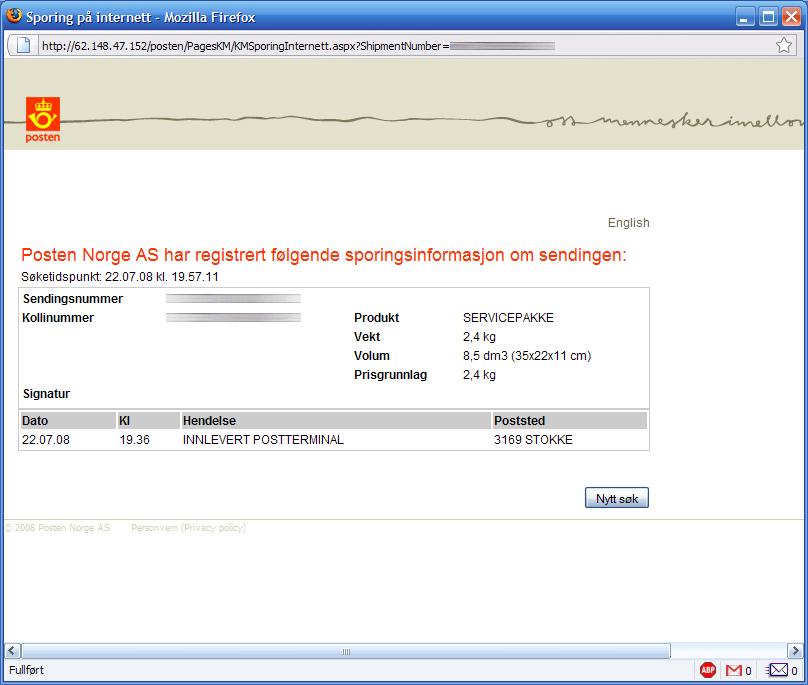Click the Firefox icon in title bar

[x=14, y=16]
